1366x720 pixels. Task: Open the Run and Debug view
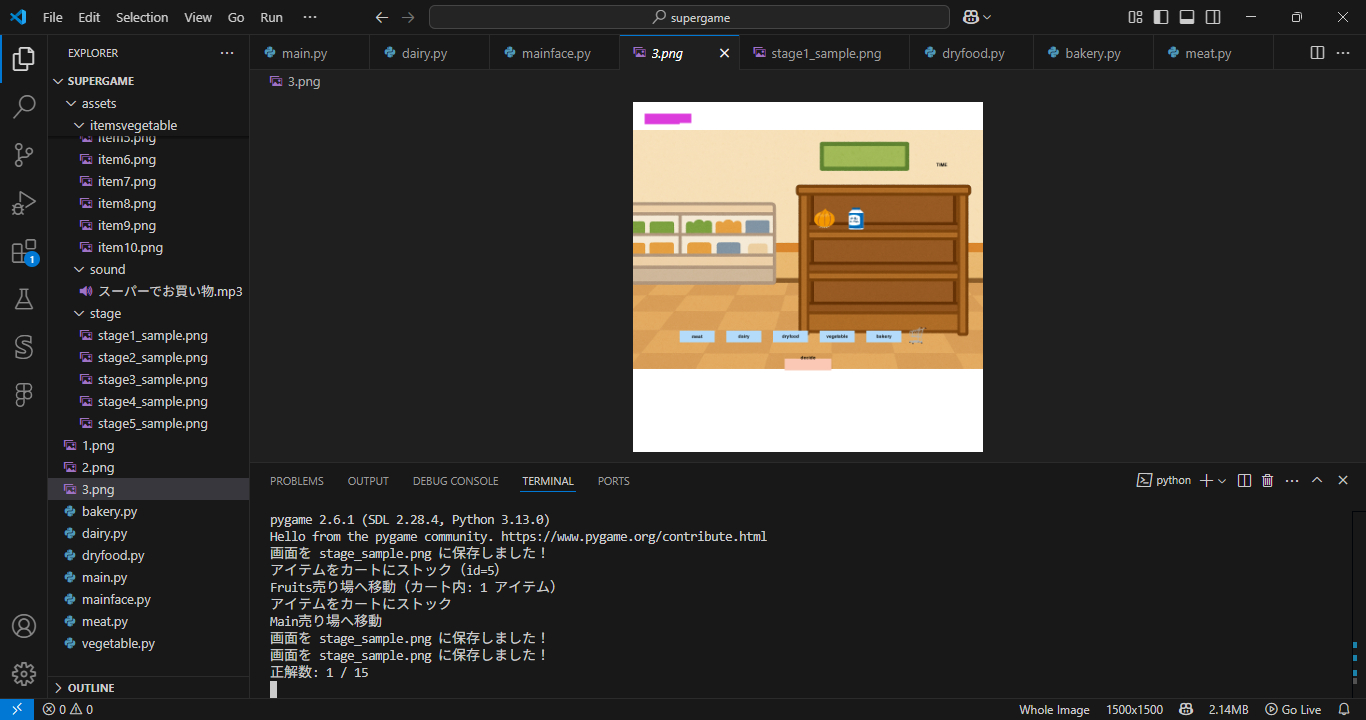24,203
